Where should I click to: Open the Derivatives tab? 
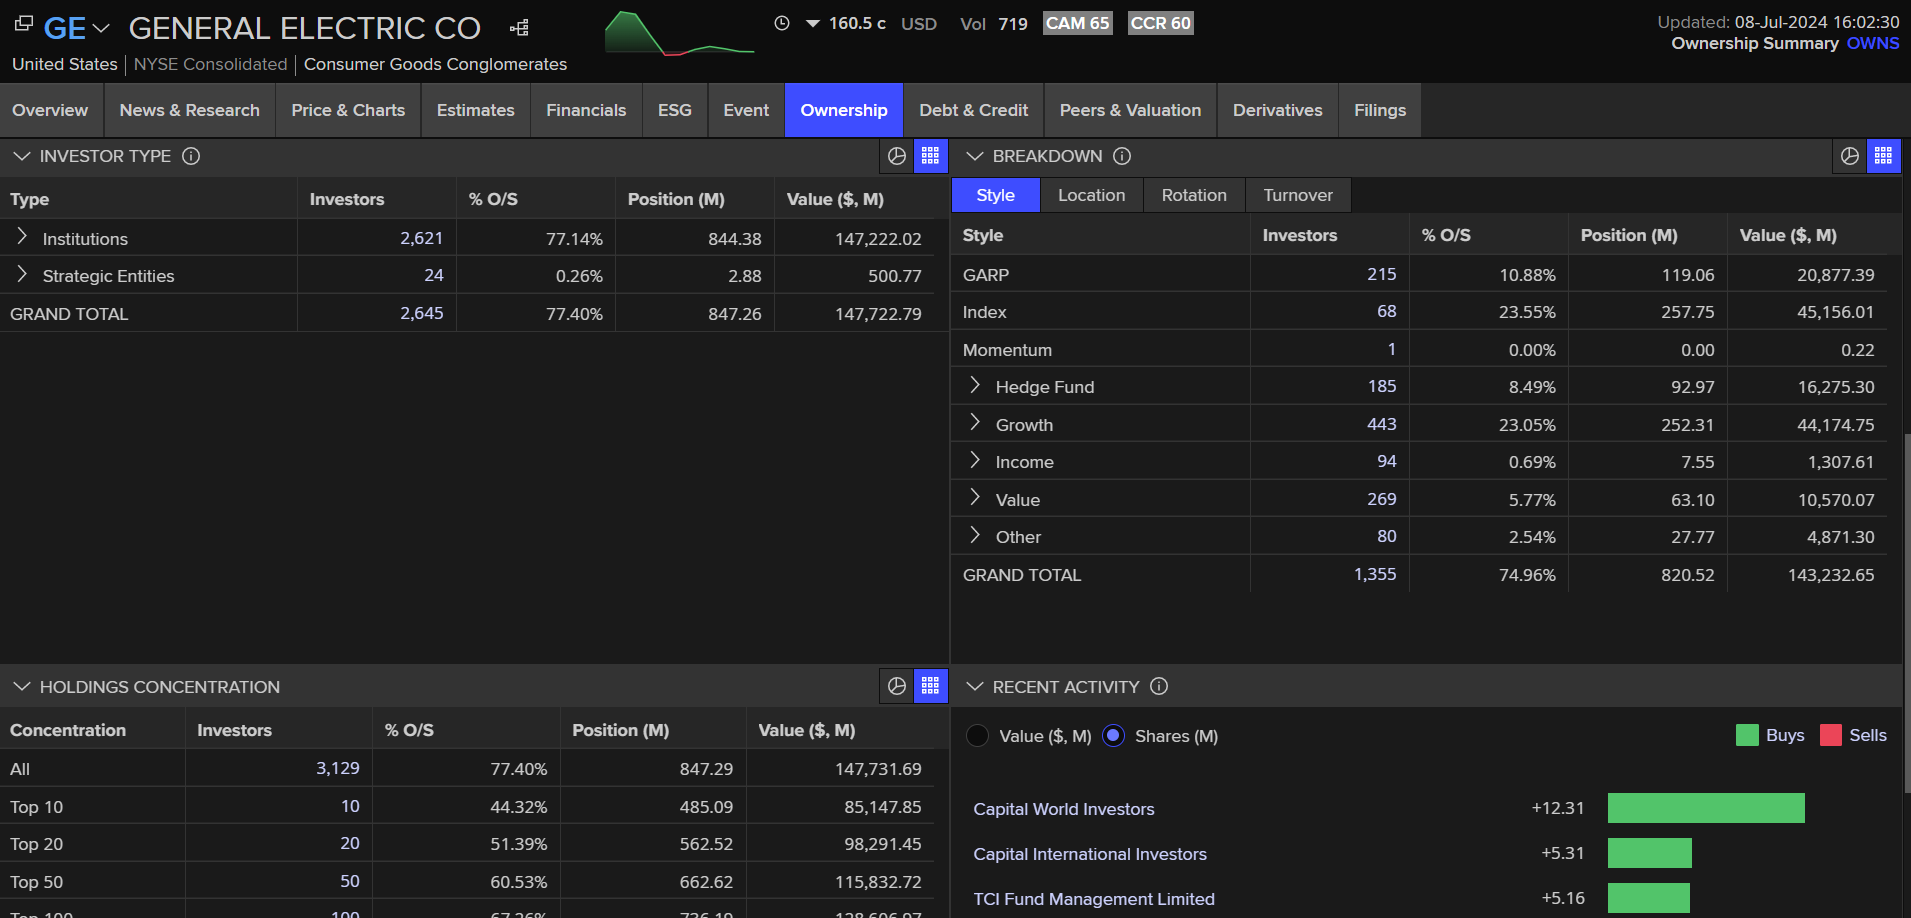coord(1278,110)
